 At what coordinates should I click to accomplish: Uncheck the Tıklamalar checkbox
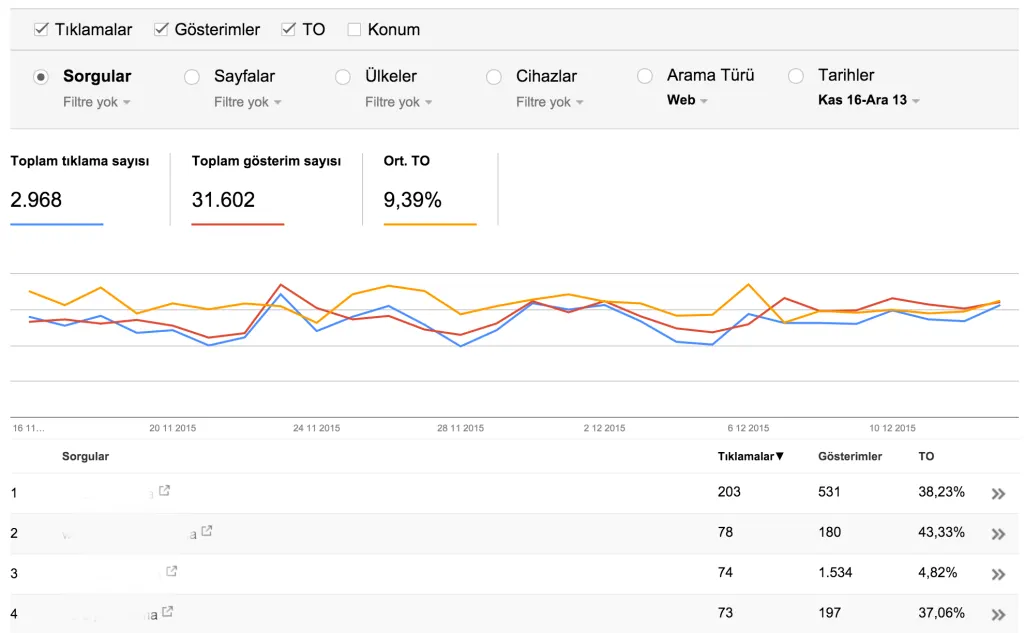click(41, 29)
